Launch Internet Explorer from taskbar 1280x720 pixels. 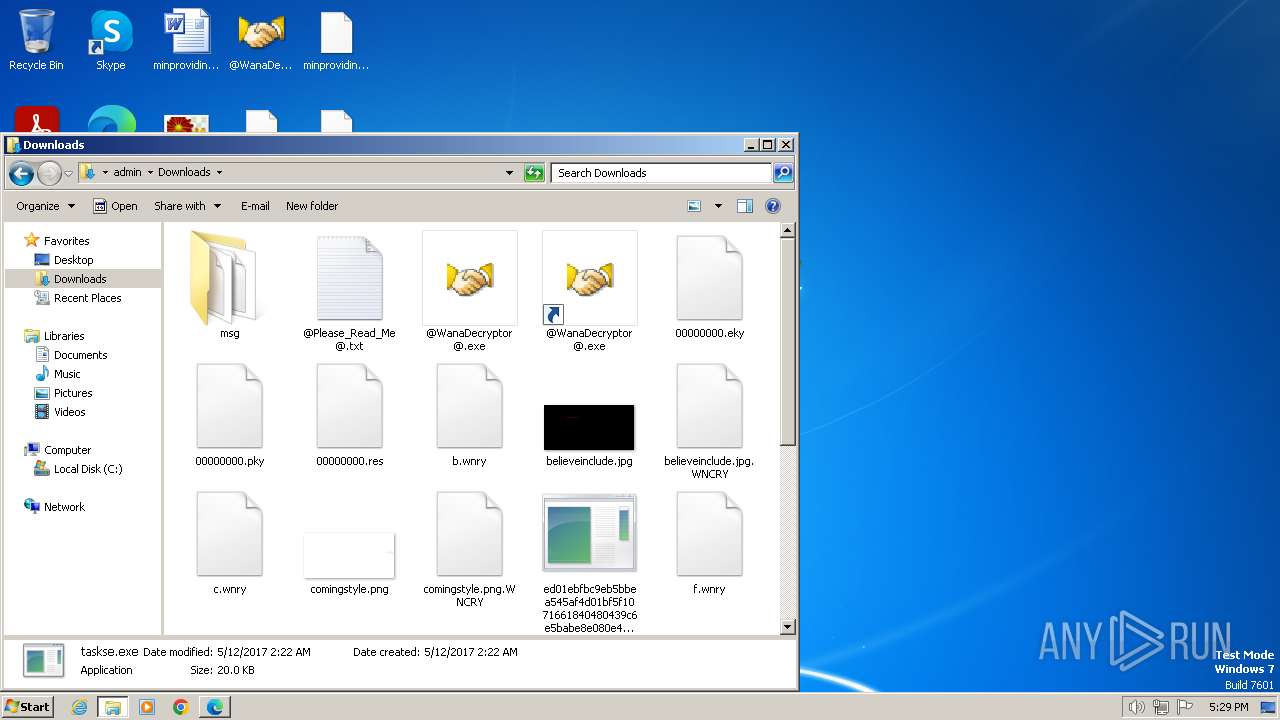[79, 707]
